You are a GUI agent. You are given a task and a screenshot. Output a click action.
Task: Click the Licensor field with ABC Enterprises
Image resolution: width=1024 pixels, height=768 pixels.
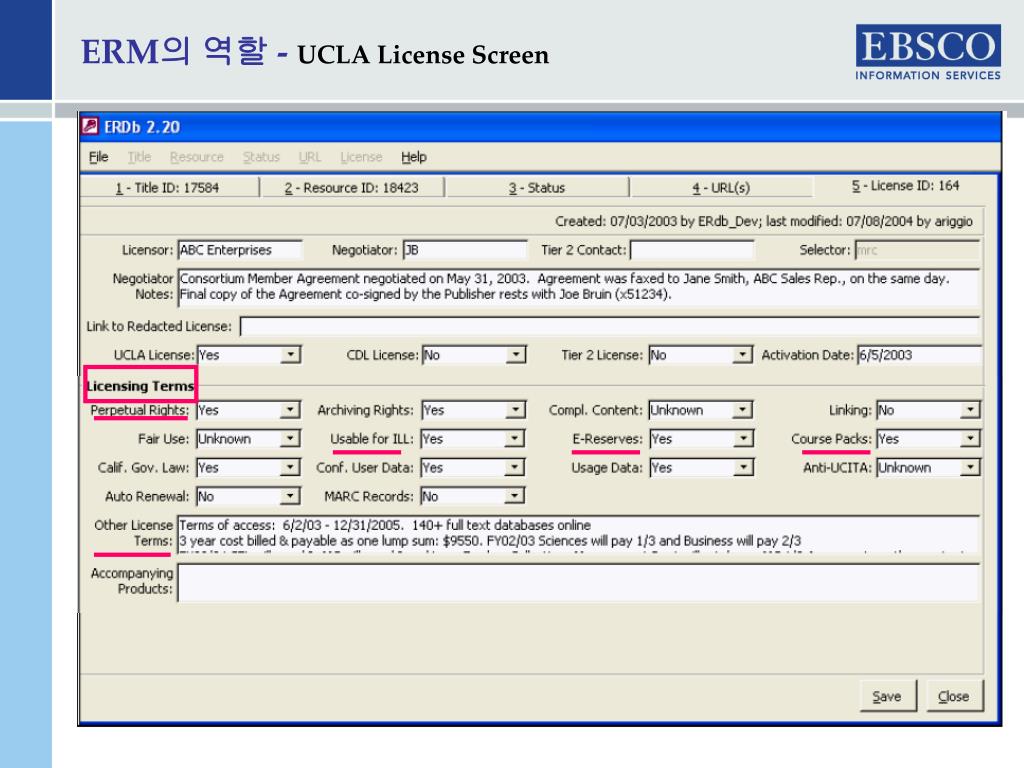(240, 250)
